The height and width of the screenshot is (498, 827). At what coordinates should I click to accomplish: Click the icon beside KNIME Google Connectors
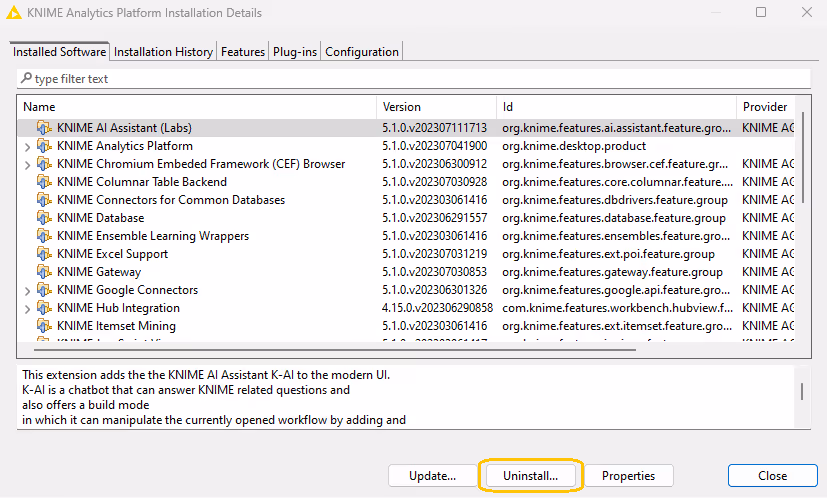click(x=44, y=289)
